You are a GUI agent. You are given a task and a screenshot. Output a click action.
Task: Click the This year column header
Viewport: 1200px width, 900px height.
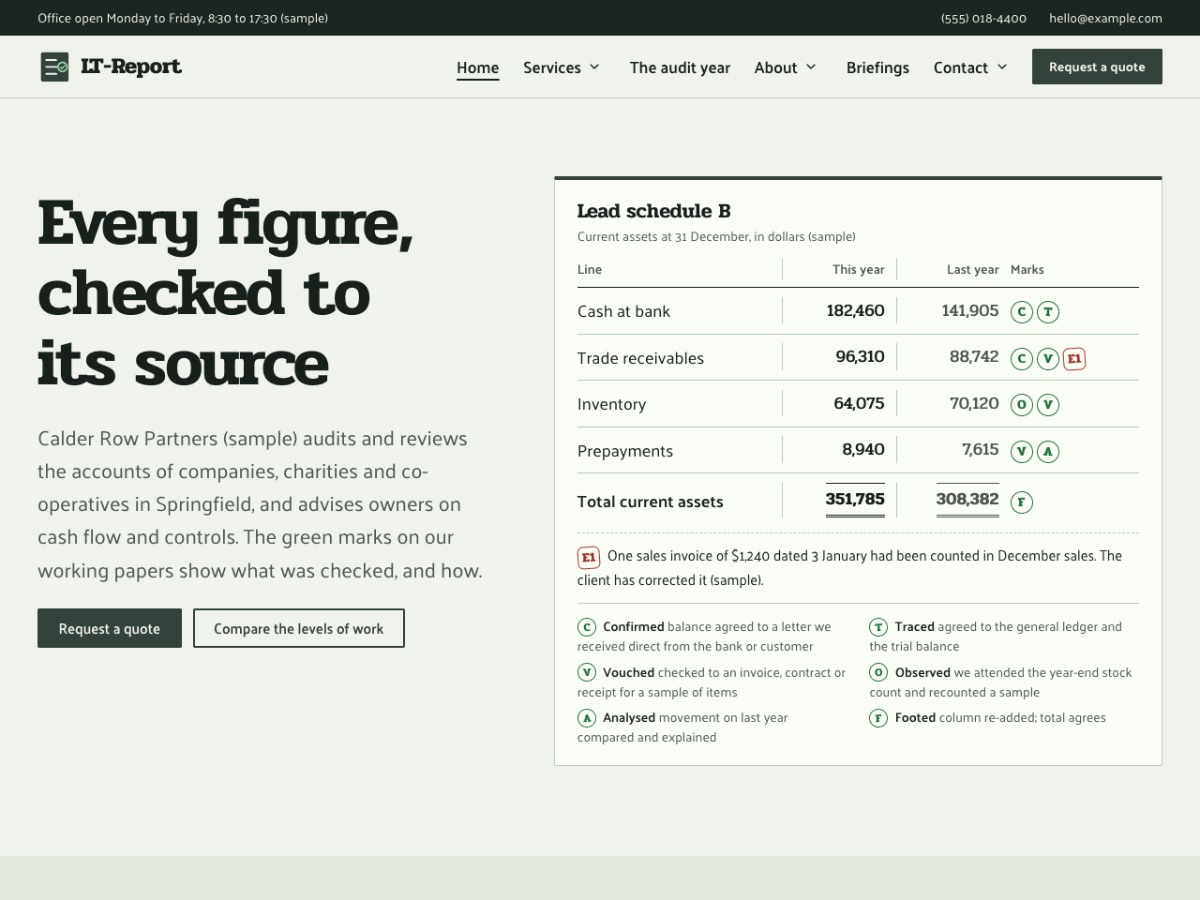(x=858, y=270)
